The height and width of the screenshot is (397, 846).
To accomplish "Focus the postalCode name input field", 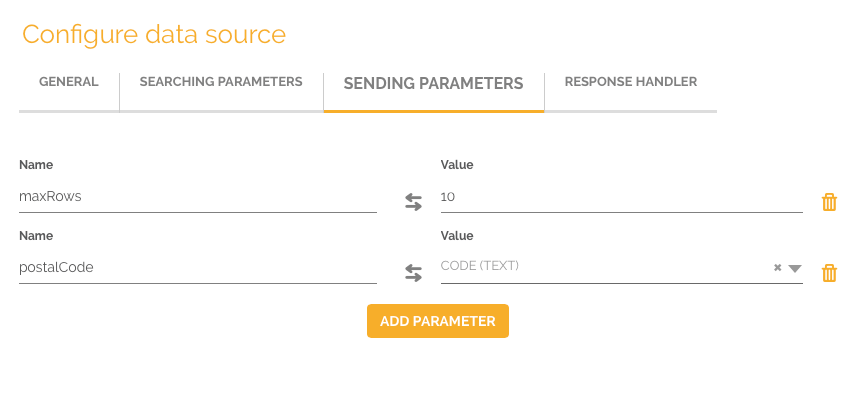I will (197, 268).
